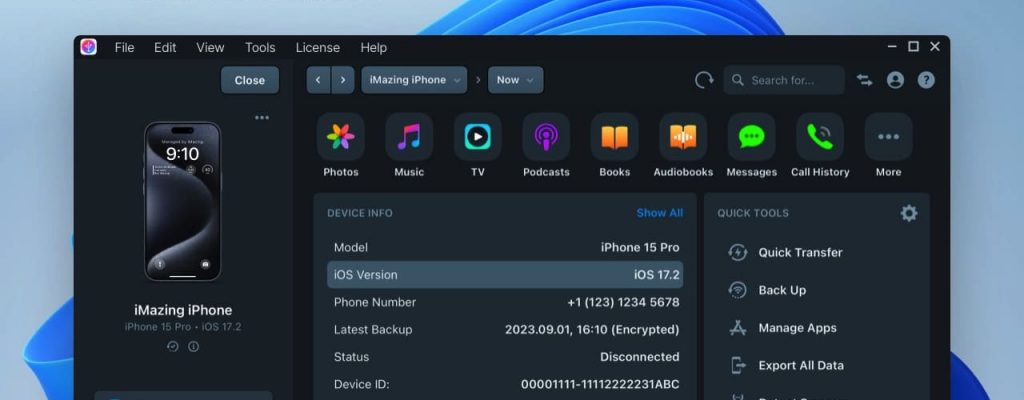Expand the Now backup dropdown
1024x400 pixels.
click(x=515, y=80)
